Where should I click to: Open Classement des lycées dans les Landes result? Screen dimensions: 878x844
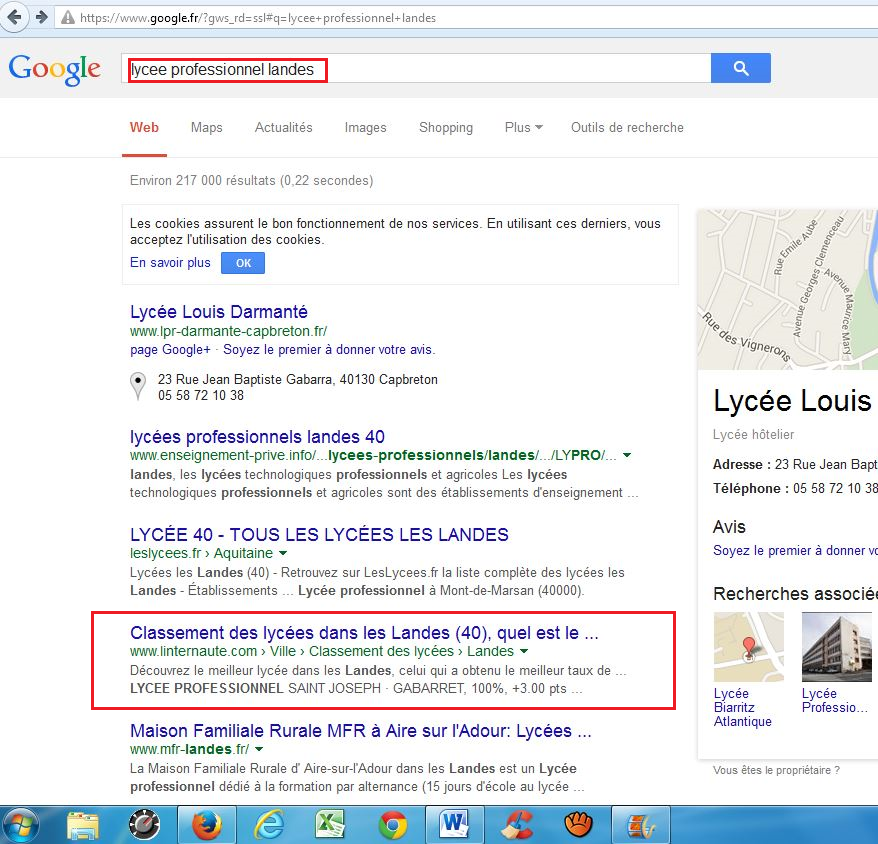pyautogui.click(x=364, y=632)
